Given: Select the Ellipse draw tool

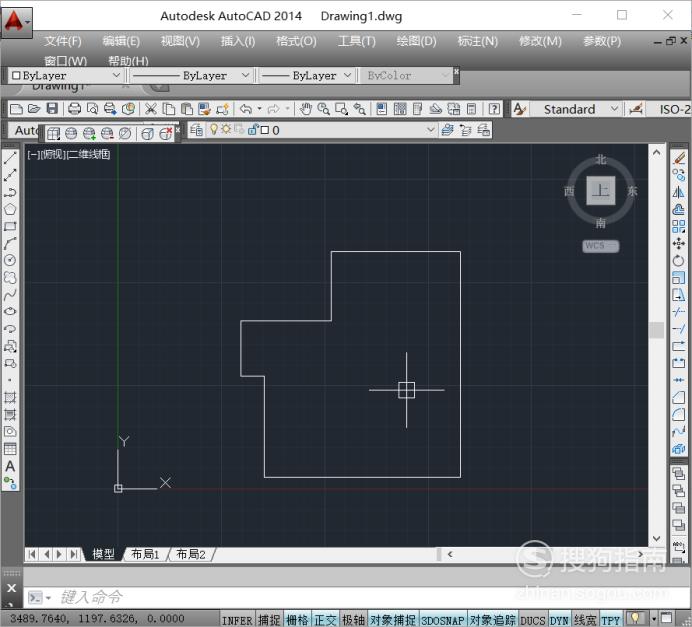Looking at the screenshot, I should click(10, 312).
